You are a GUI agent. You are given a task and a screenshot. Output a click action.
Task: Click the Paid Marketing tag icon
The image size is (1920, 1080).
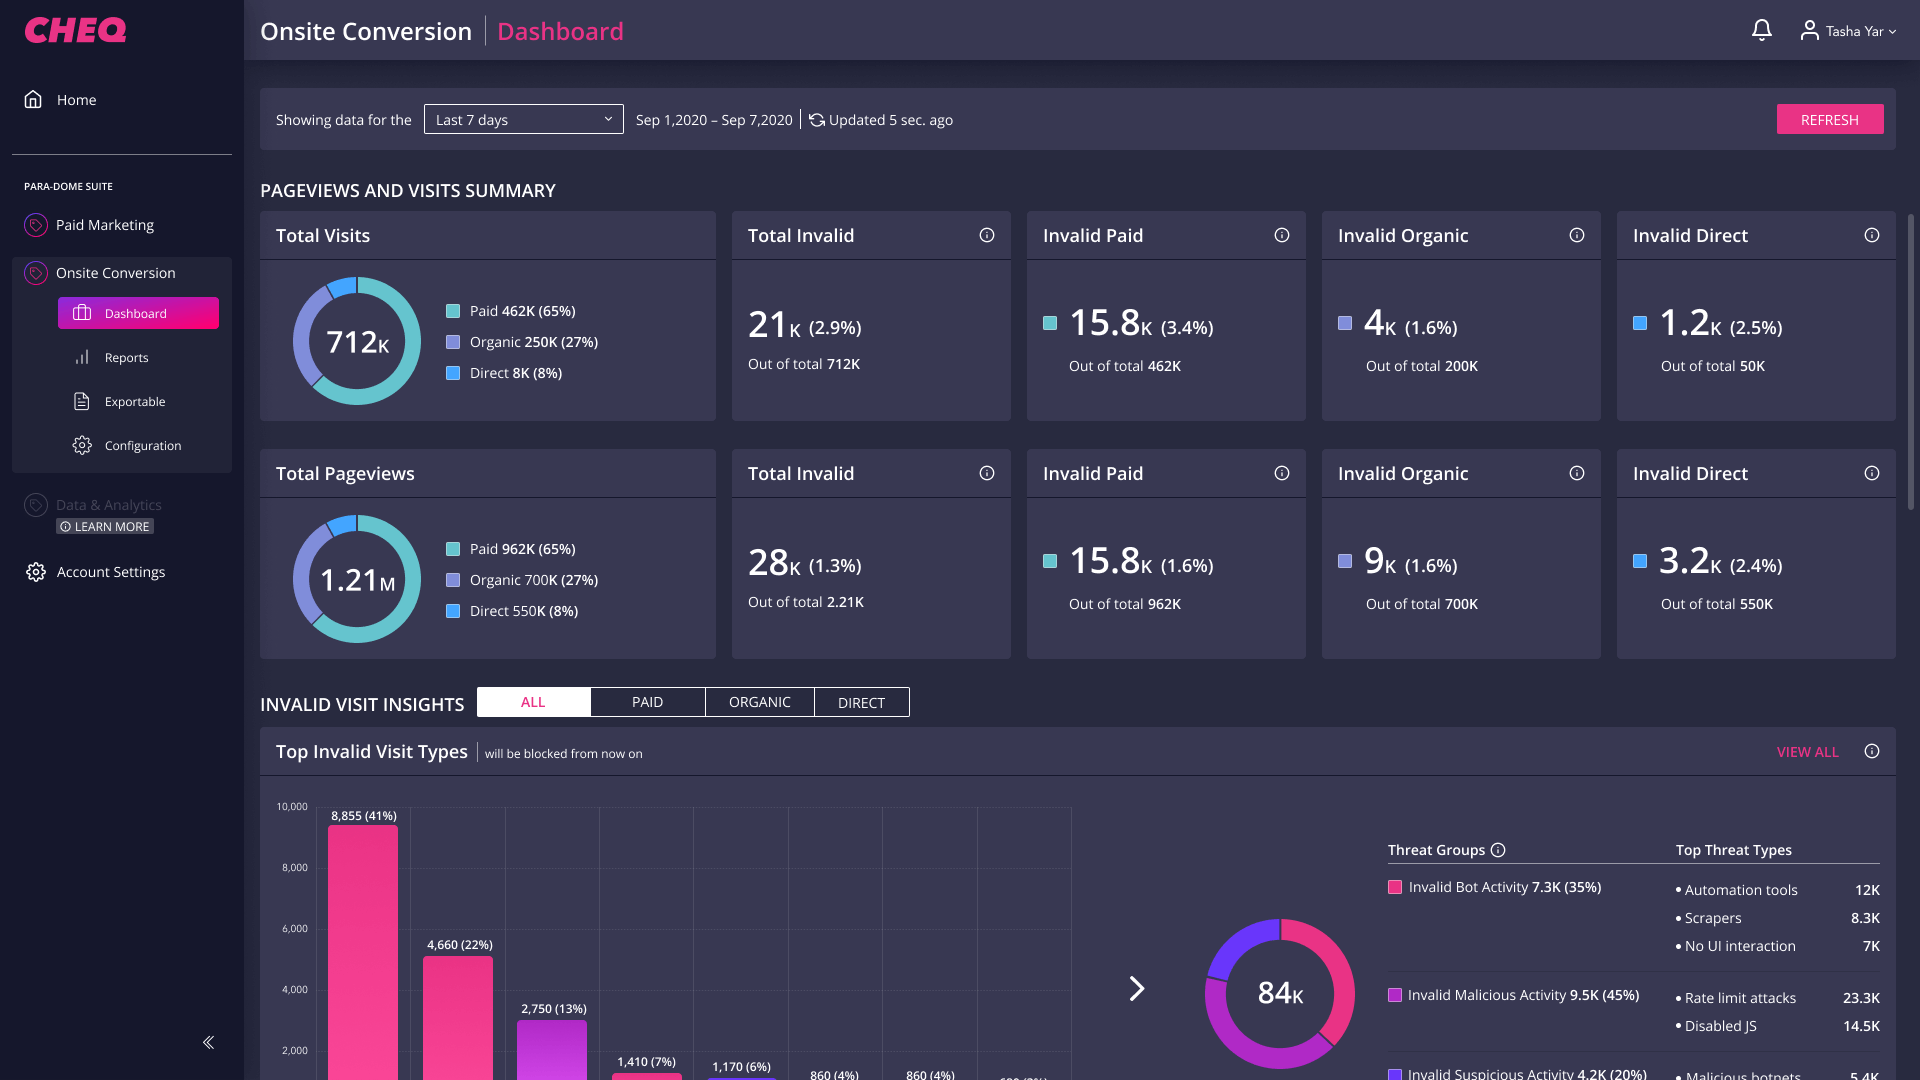[x=36, y=225]
